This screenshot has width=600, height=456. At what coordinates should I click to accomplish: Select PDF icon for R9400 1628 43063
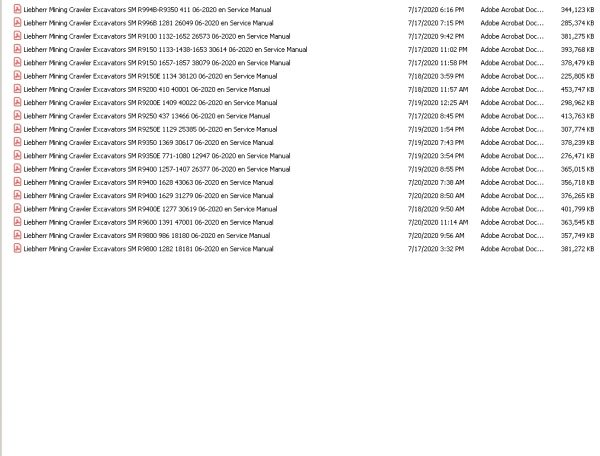point(17,182)
